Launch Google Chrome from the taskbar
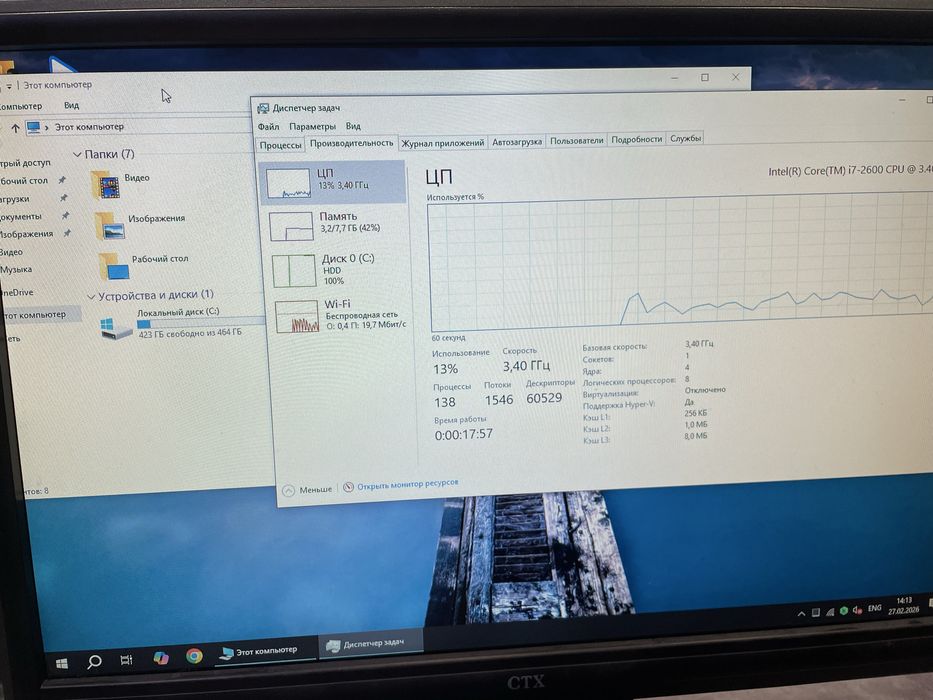The image size is (933, 700). [x=194, y=655]
